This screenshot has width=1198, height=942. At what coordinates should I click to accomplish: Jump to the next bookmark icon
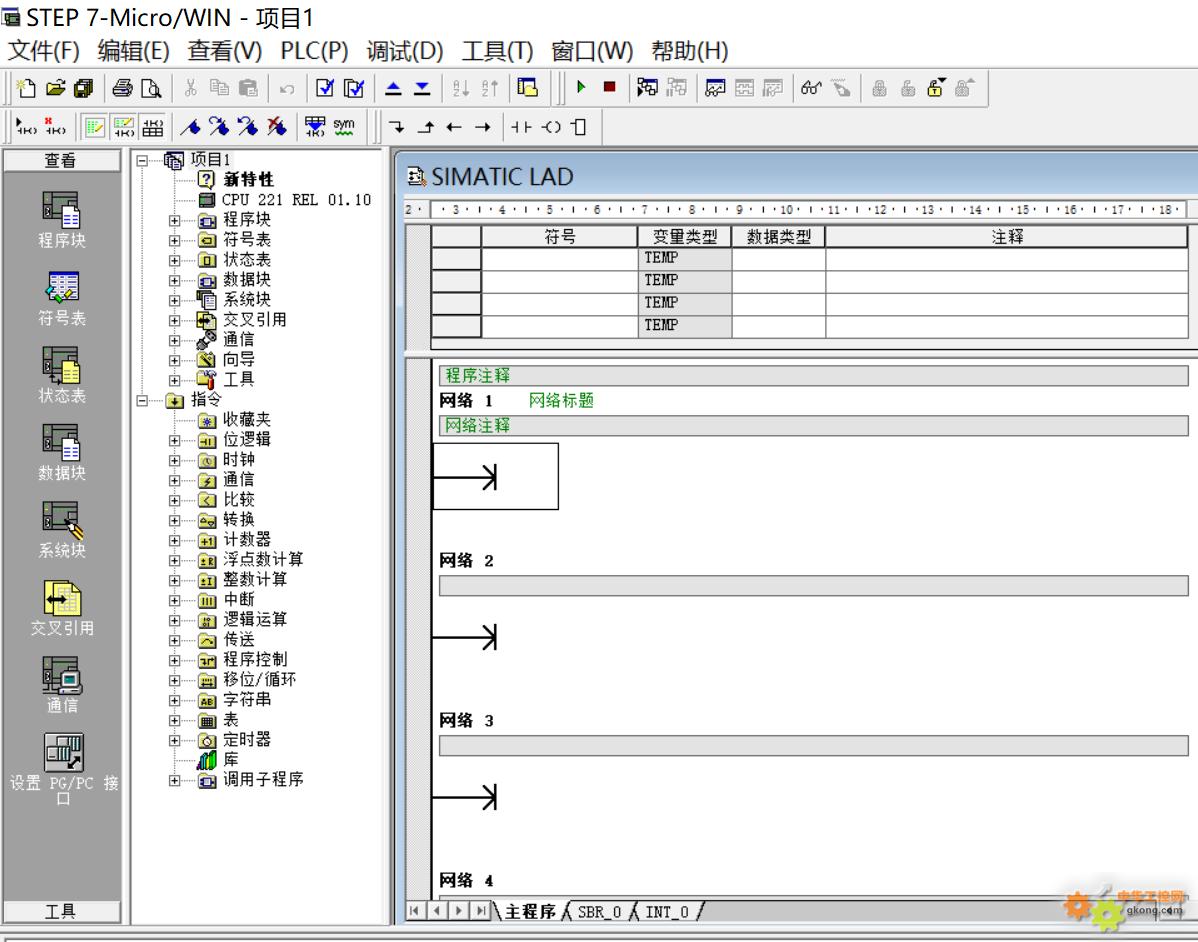click(219, 126)
